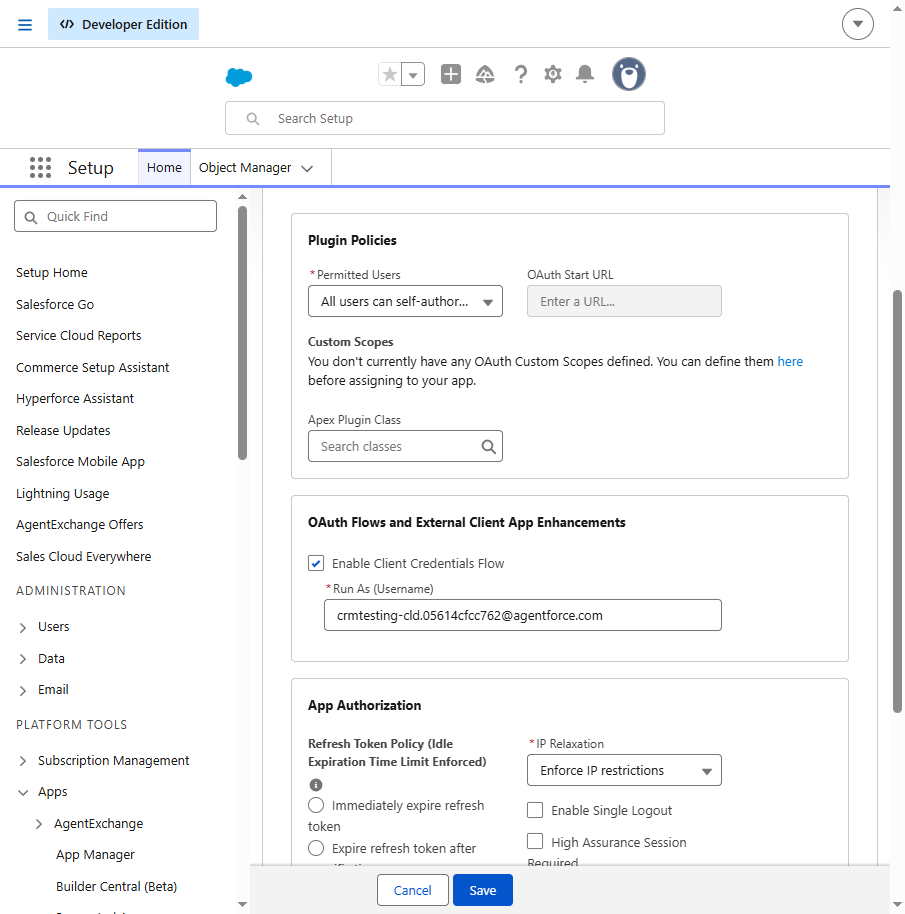Viewport: 905px width, 914px height.
Task: Click the Save button
Action: [x=483, y=890]
